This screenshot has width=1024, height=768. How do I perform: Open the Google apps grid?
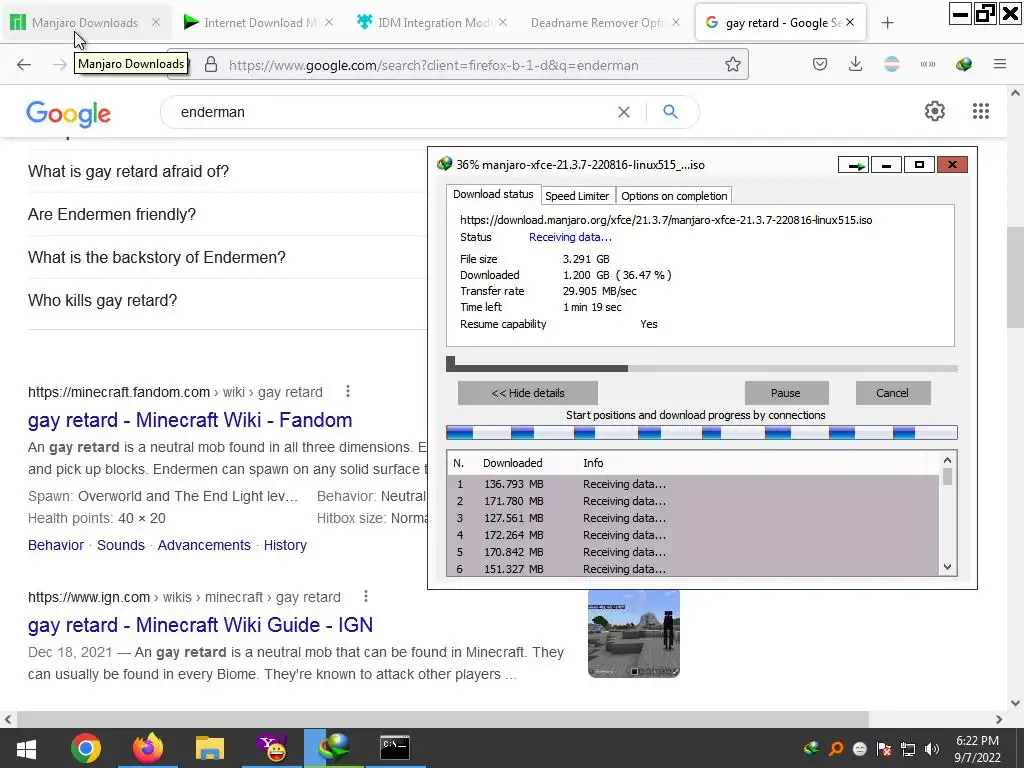(980, 111)
